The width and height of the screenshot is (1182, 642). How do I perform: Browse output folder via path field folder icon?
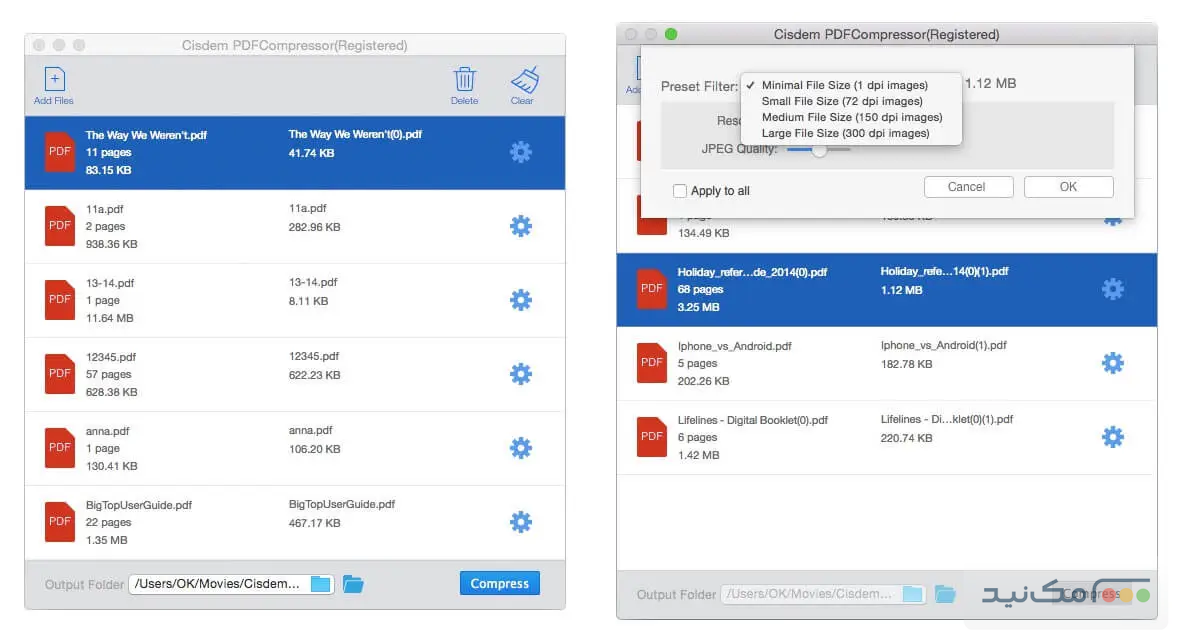click(320, 584)
